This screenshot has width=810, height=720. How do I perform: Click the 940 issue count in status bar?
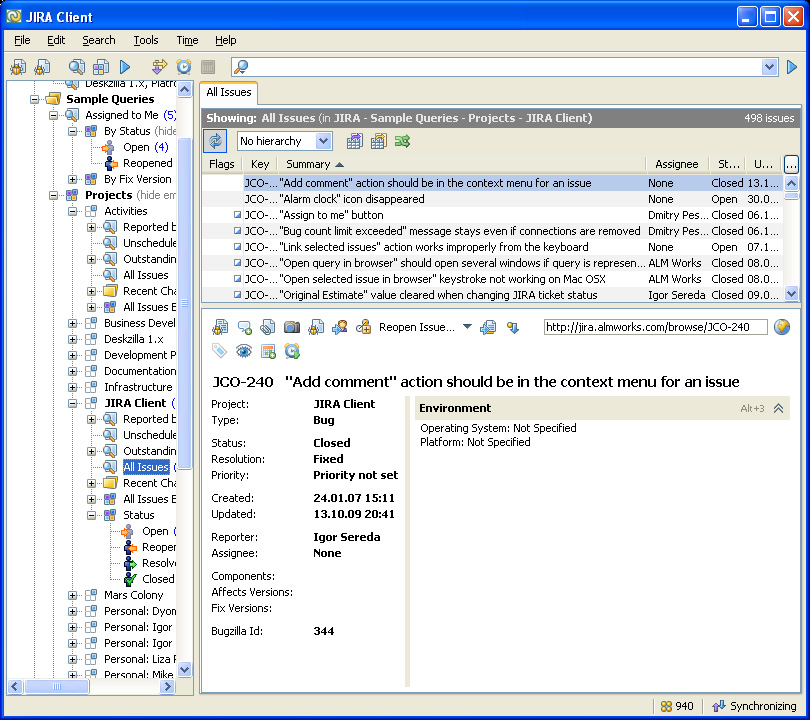677,706
